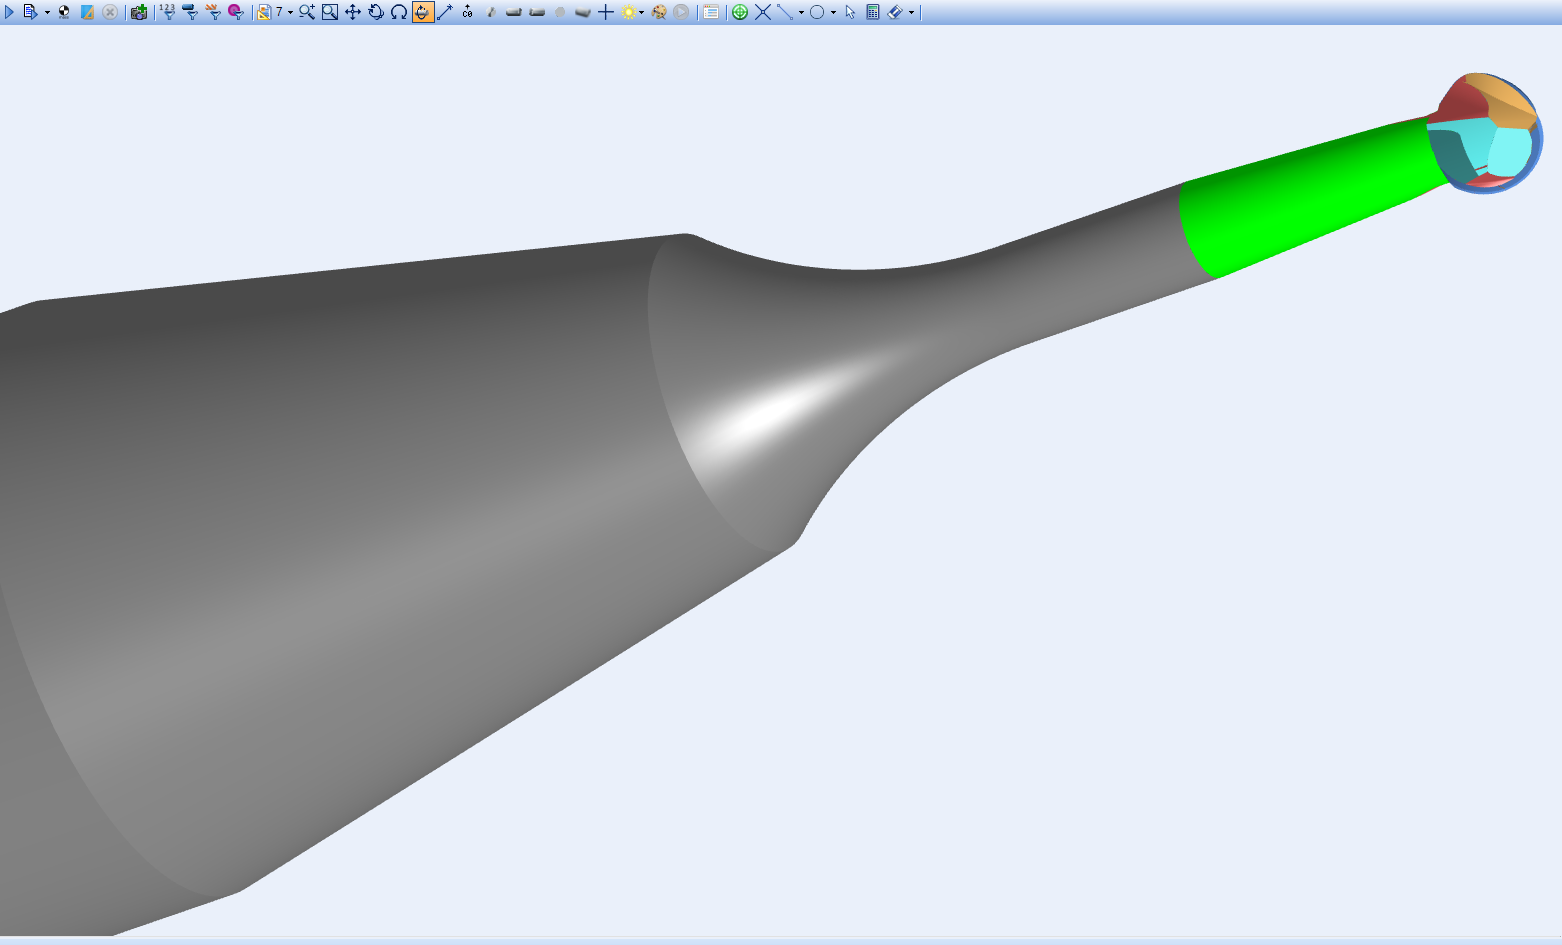This screenshot has height=945, width=1562.
Task: Activate the zoom-to-box magnifier tool
Action: click(x=330, y=12)
